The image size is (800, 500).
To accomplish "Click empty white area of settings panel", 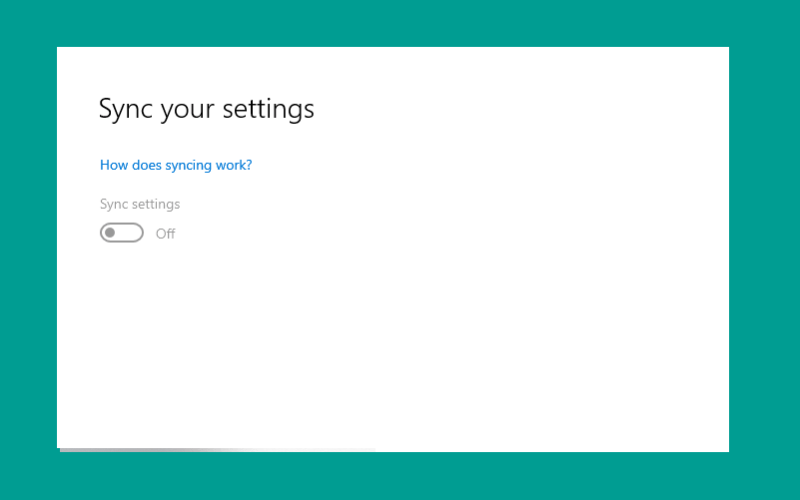I will (459, 306).
